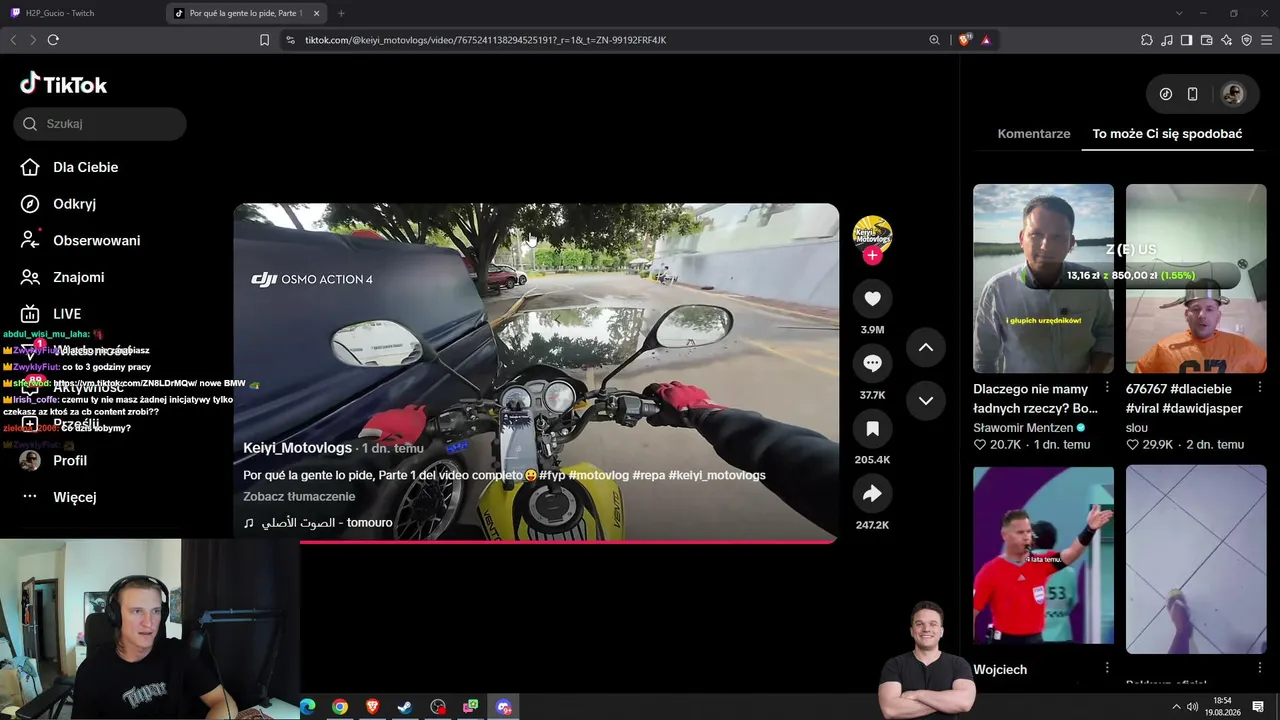Open Brave VPN shield icon
1280x720 pixels.
[1246, 40]
